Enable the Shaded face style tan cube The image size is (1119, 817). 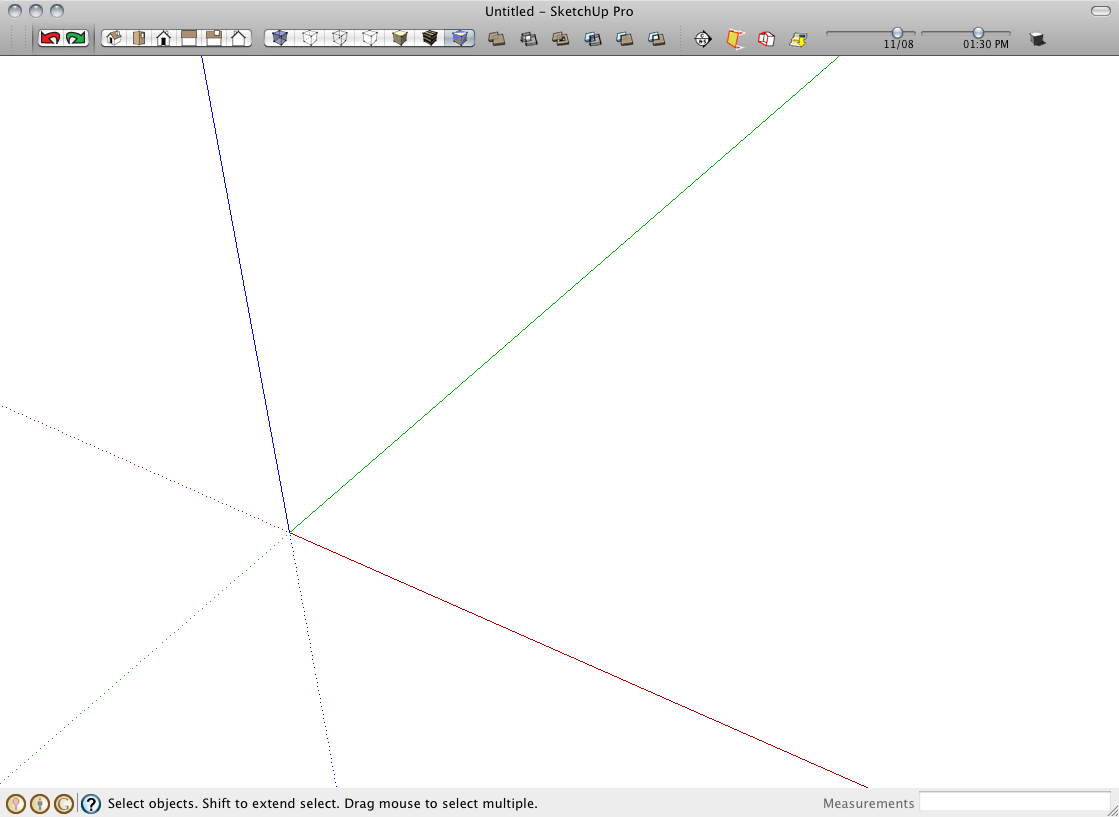click(x=400, y=38)
